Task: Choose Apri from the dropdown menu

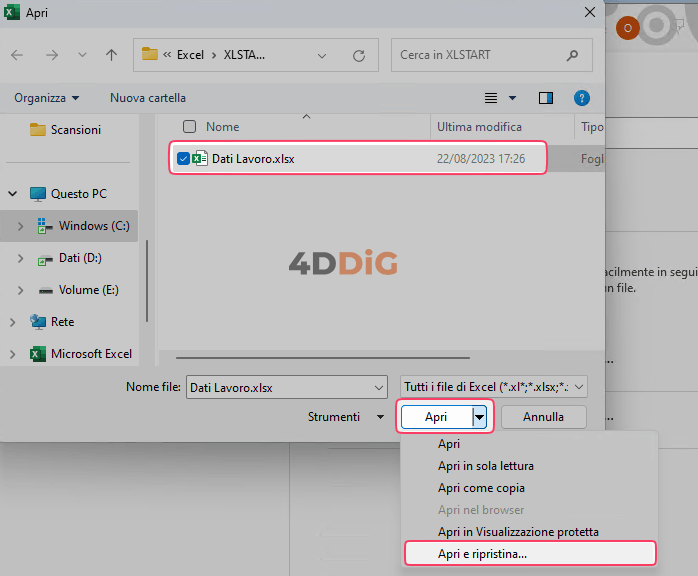Action: 449,444
